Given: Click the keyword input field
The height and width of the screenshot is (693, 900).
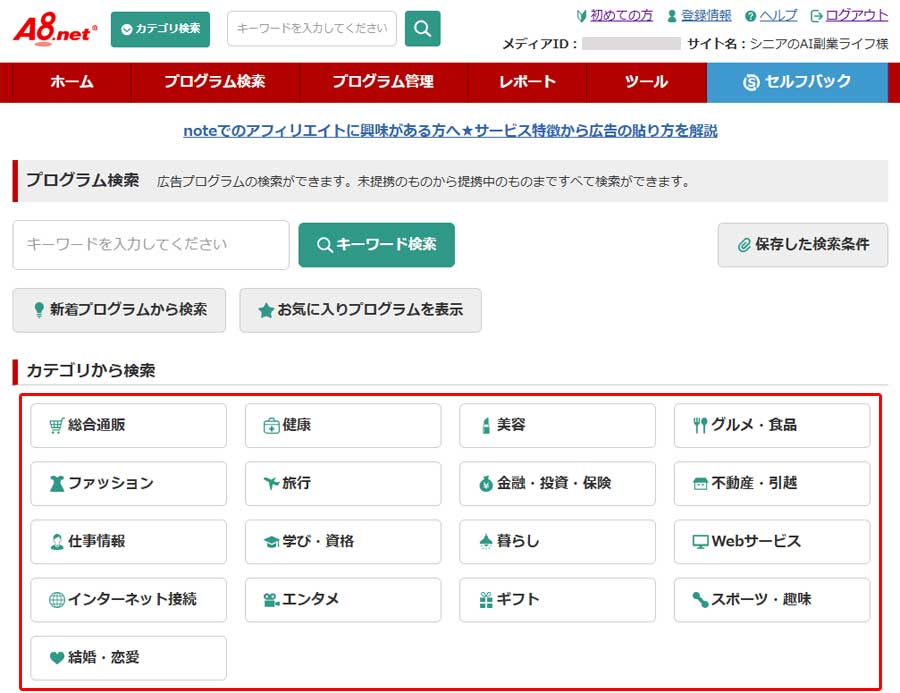Looking at the screenshot, I should [150, 244].
